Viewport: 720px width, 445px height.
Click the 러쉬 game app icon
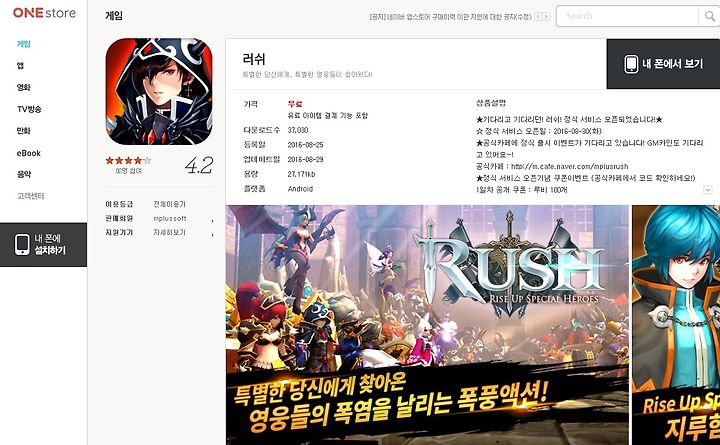159,91
